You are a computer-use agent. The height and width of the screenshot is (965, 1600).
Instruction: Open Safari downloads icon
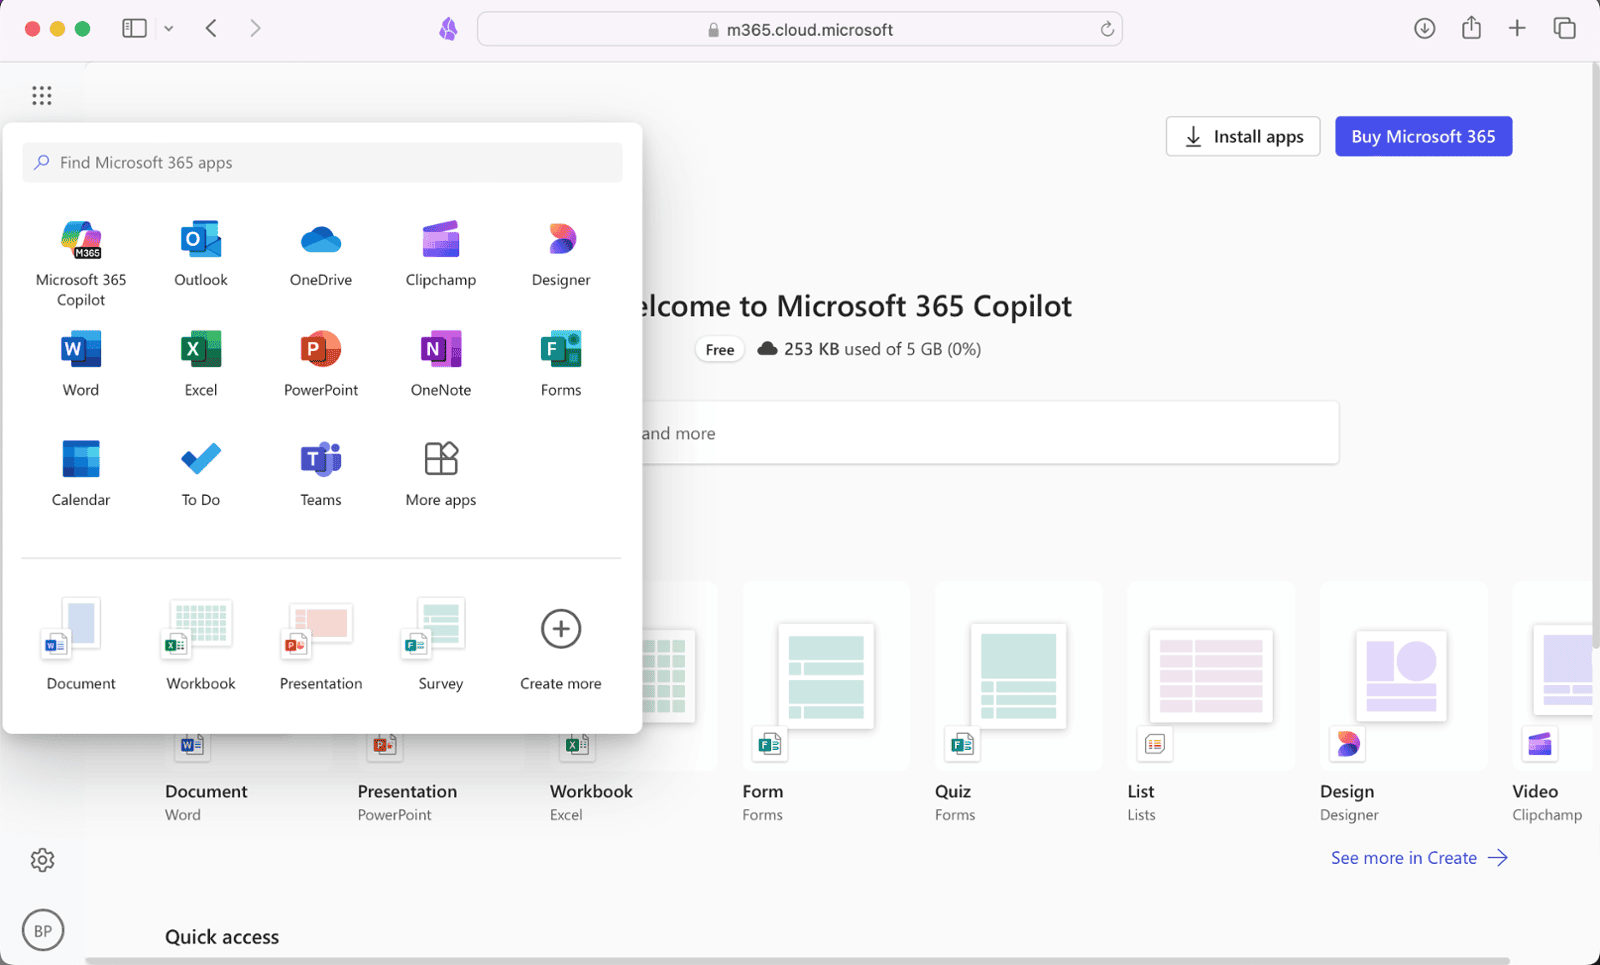[x=1425, y=28]
